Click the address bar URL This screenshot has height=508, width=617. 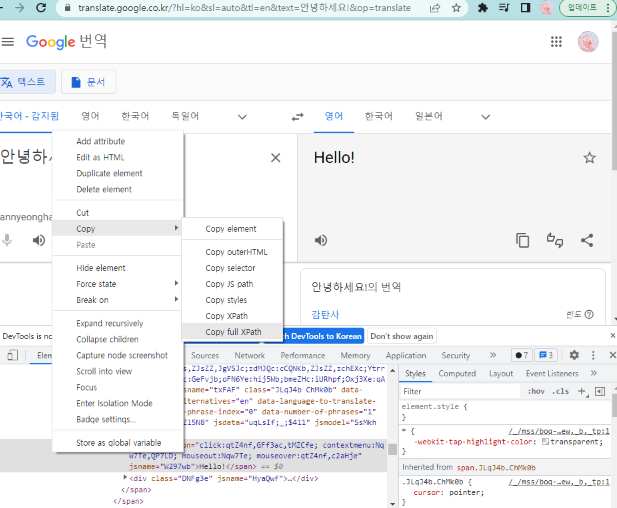[x=244, y=8]
